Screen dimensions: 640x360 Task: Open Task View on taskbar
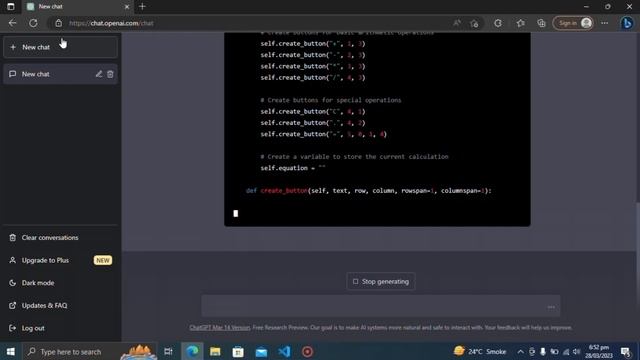tap(168, 351)
